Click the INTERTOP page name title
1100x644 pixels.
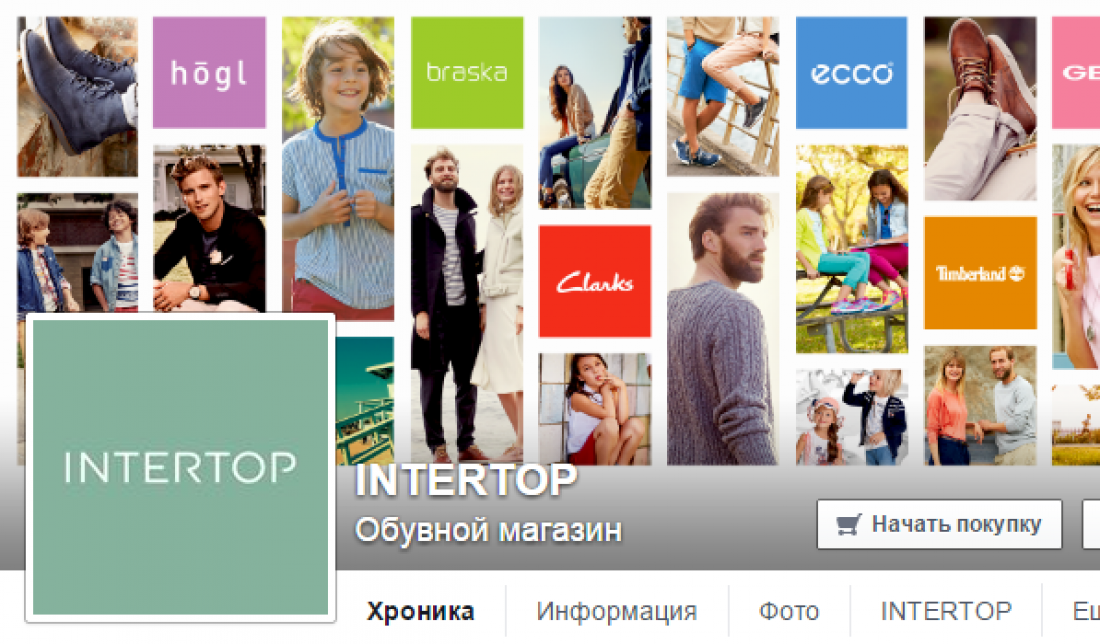(466, 481)
